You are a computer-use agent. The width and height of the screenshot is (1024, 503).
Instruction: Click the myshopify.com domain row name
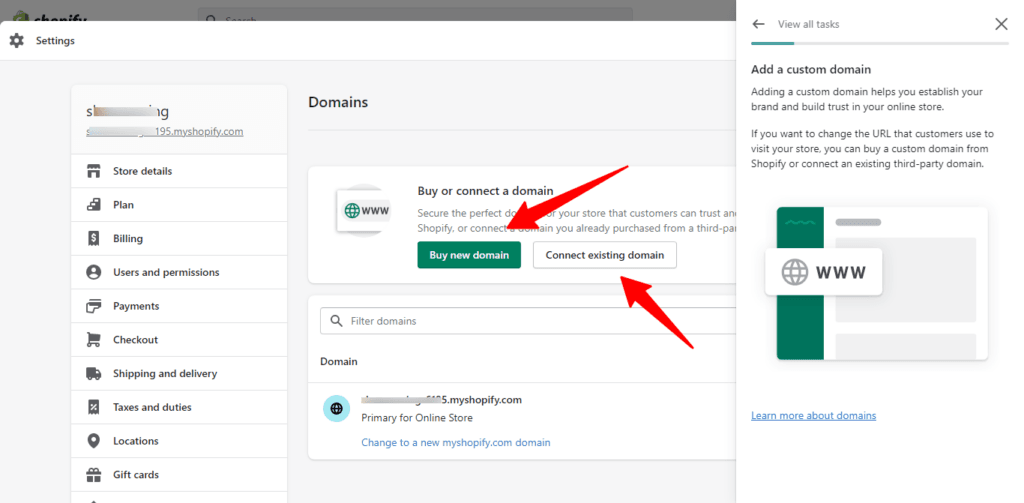pos(441,400)
